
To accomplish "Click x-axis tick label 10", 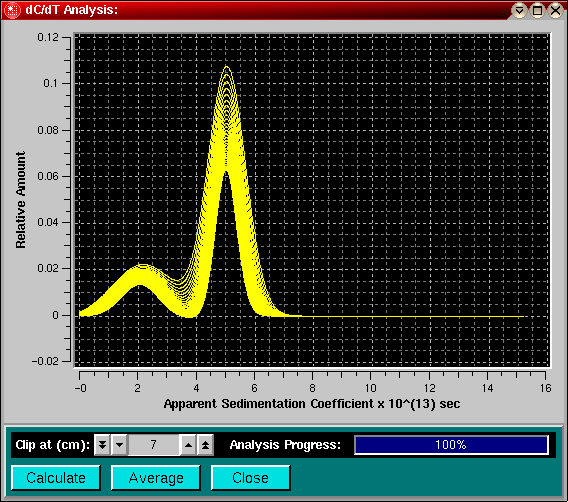I will tap(370, 388).
